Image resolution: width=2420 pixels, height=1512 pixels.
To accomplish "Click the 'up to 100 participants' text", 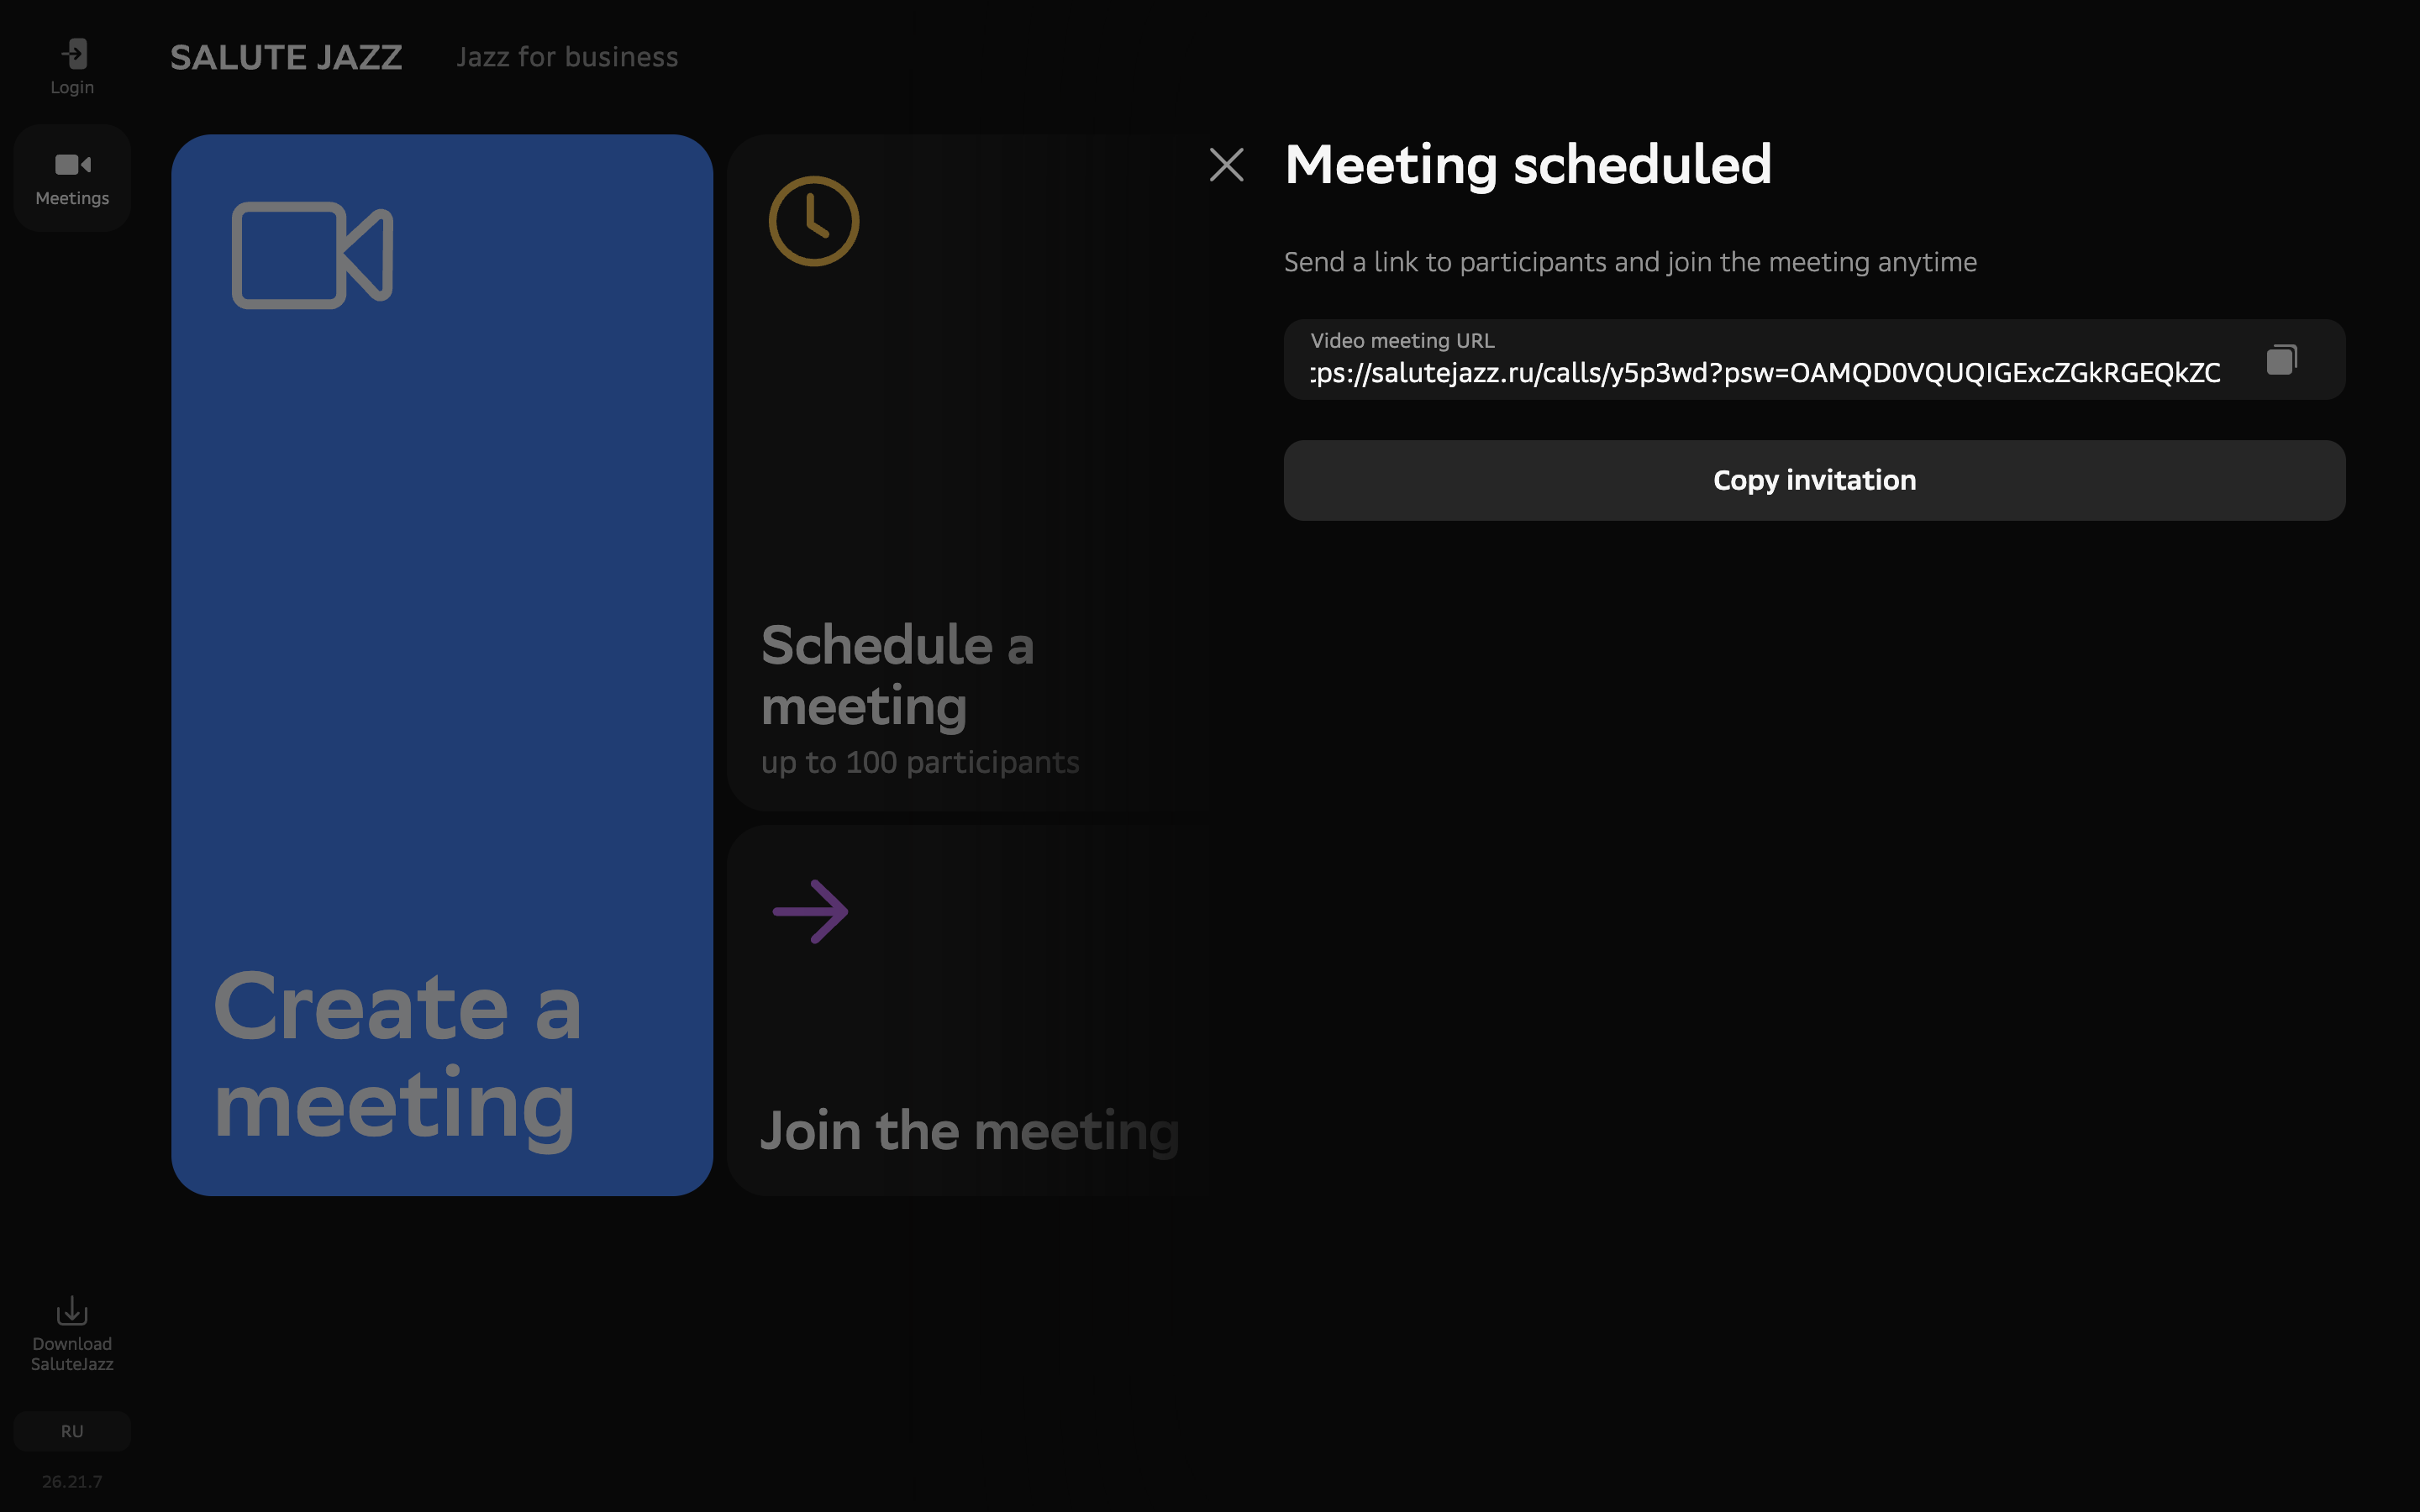I will (x=920, y=762).
